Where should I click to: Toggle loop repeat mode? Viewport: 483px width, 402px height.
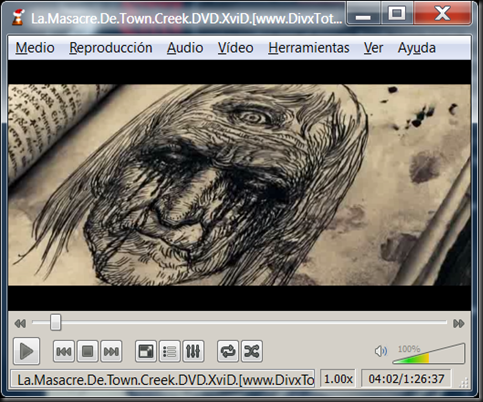coord(228,351)
